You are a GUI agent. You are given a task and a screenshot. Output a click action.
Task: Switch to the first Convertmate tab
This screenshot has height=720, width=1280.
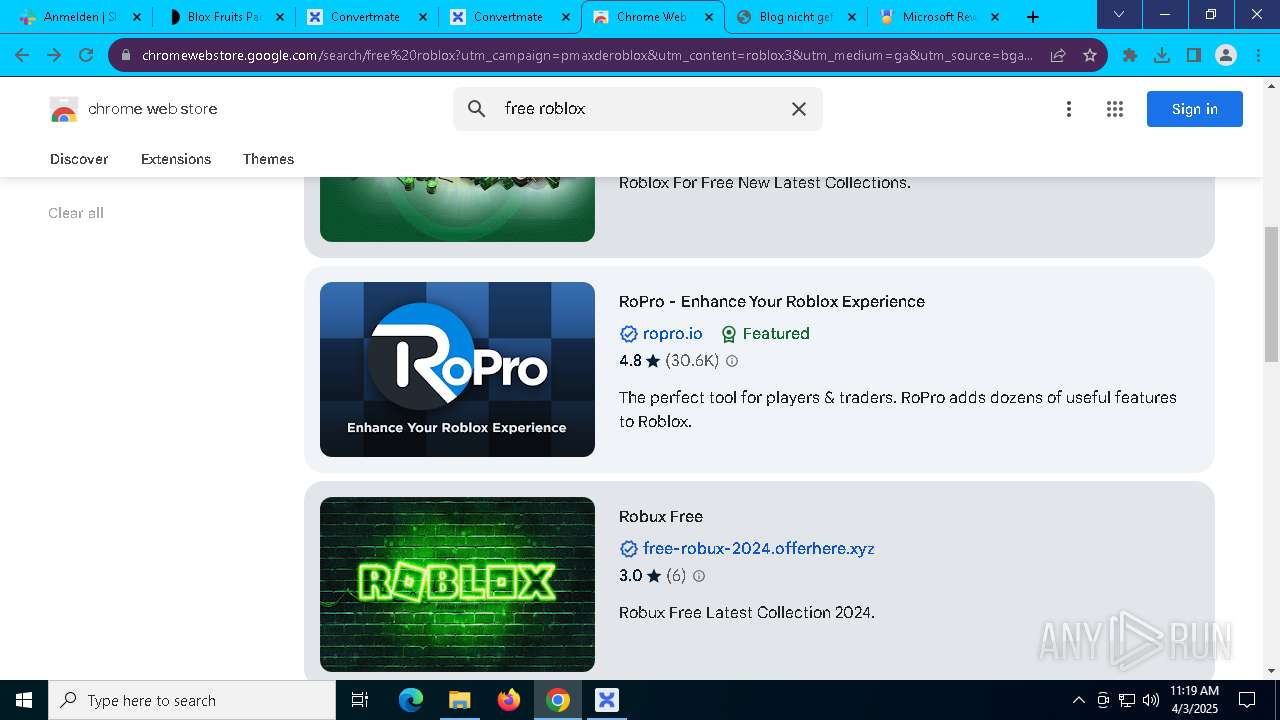click(367, 17)
